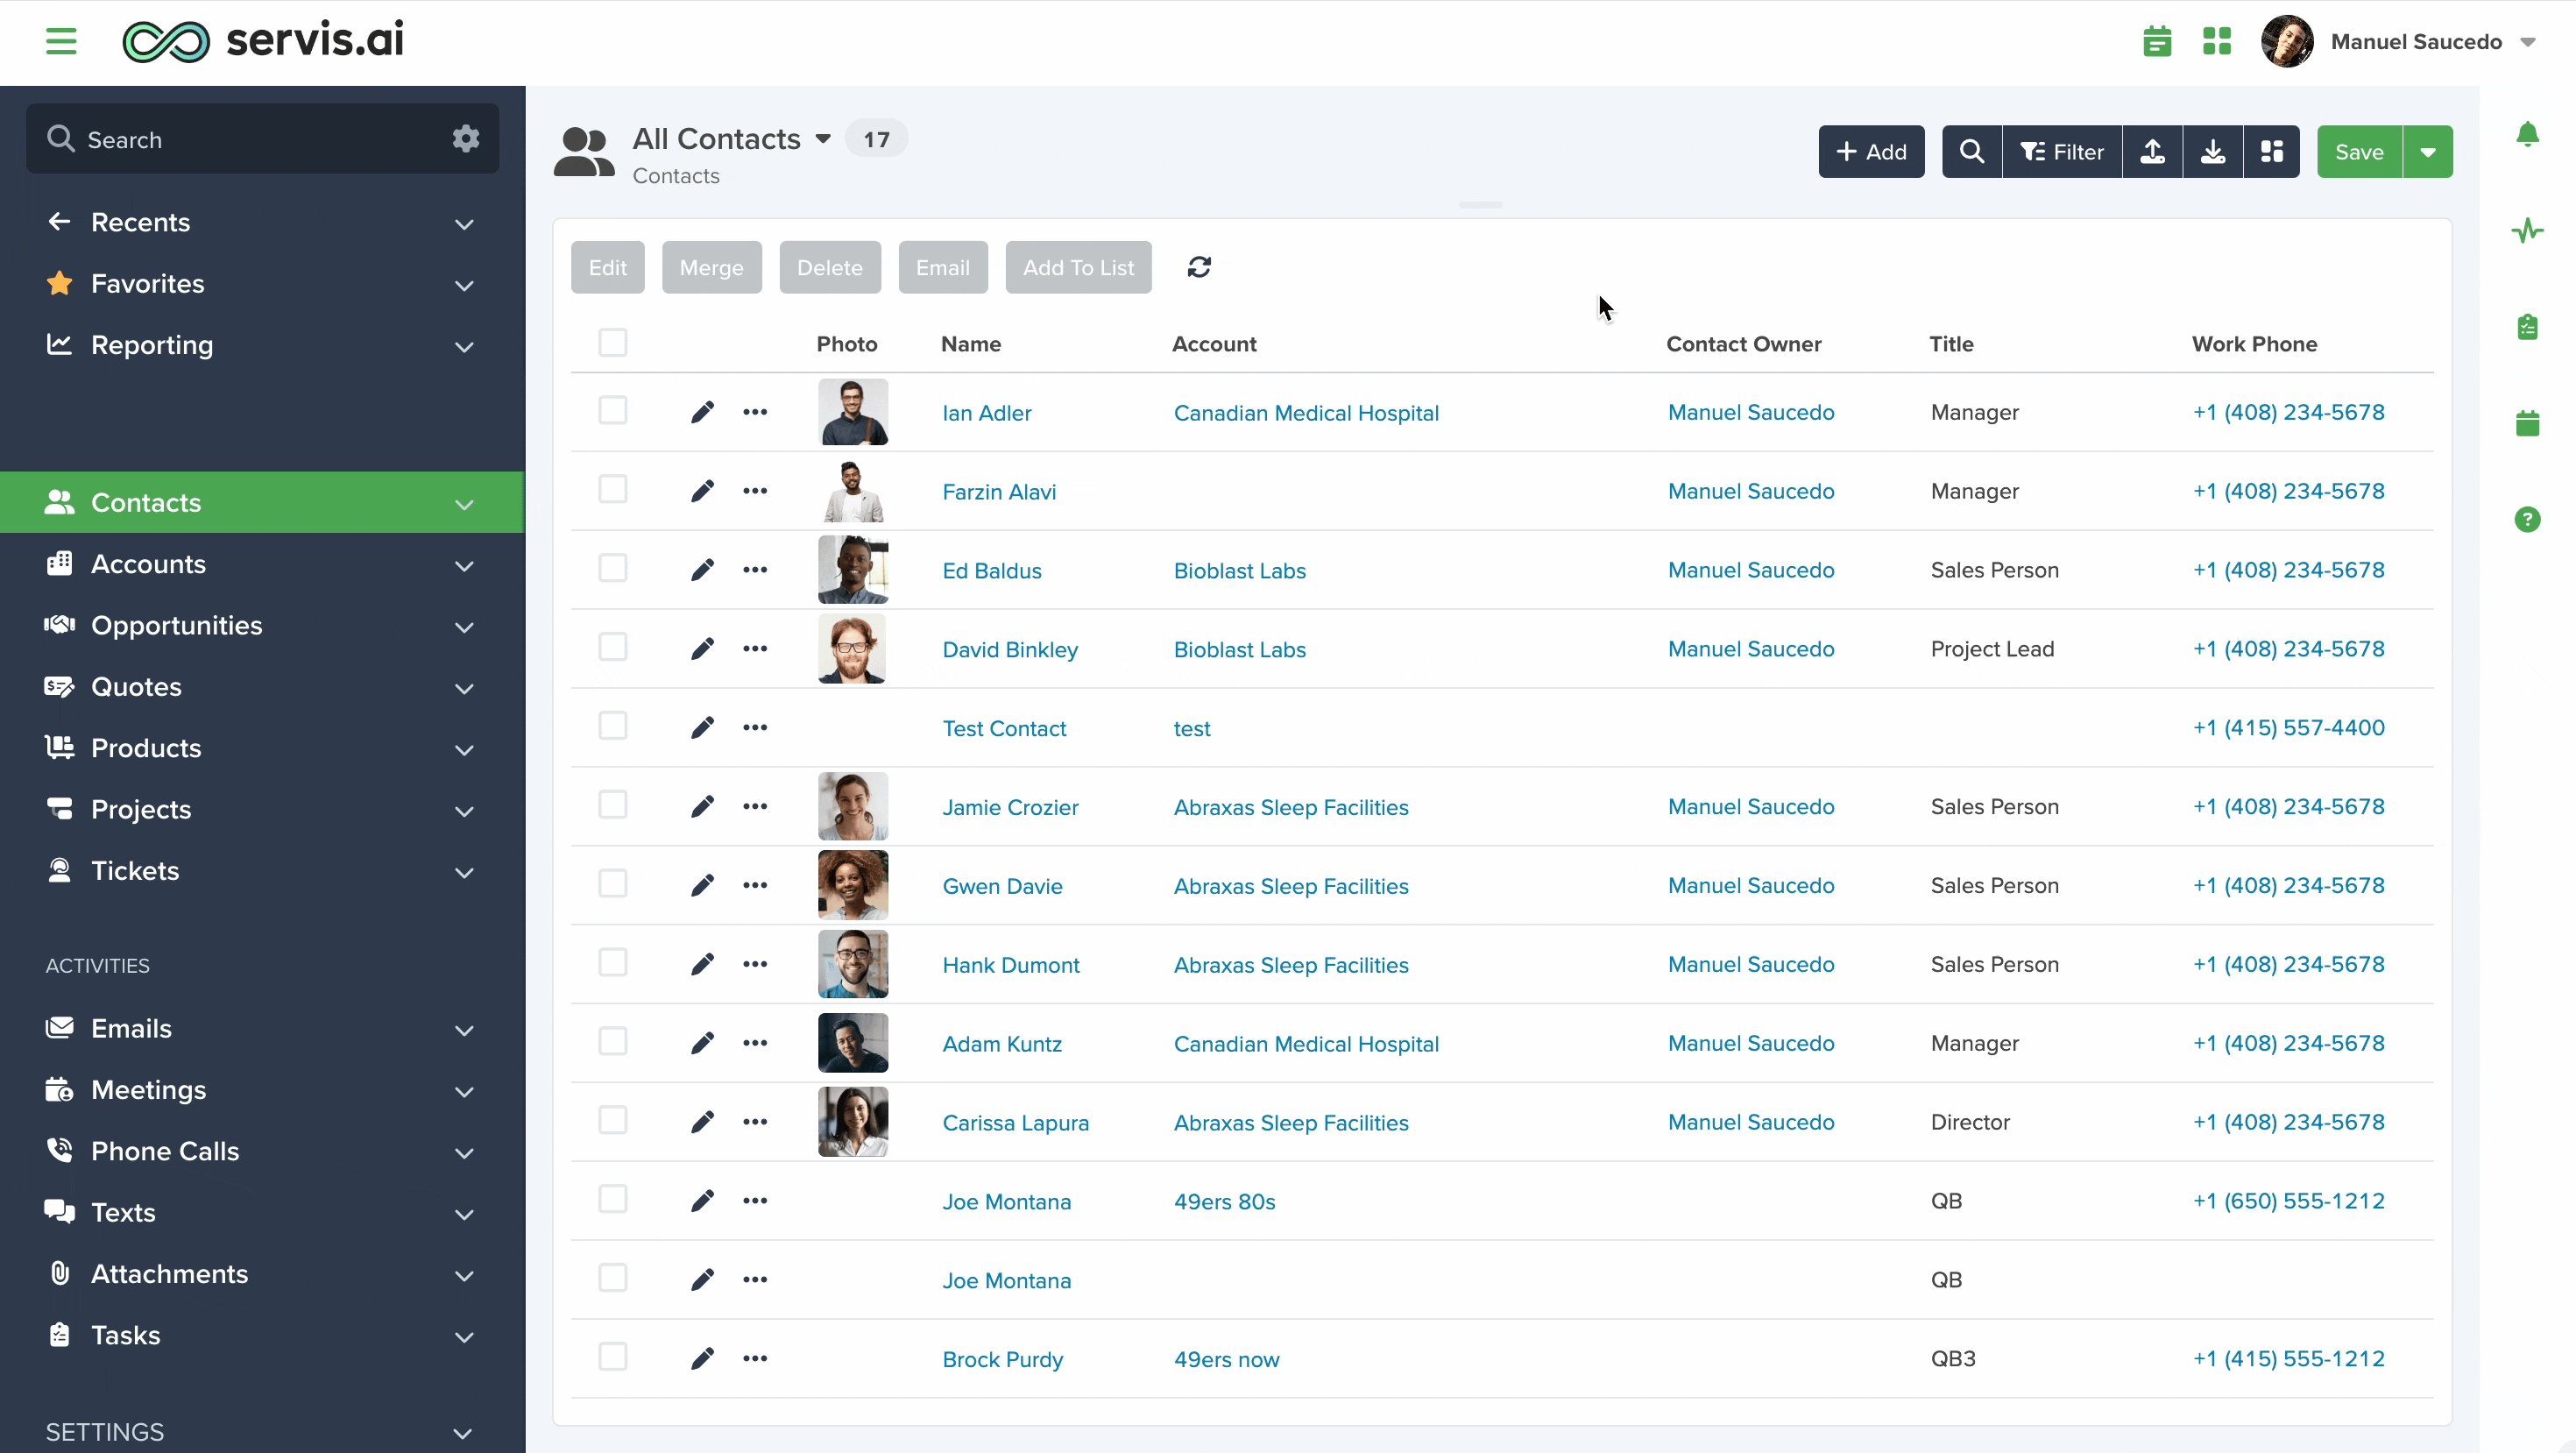Go to Quotes in sidebar
Viewport: 2576px width, 1453px height.
tap(136, 687)
